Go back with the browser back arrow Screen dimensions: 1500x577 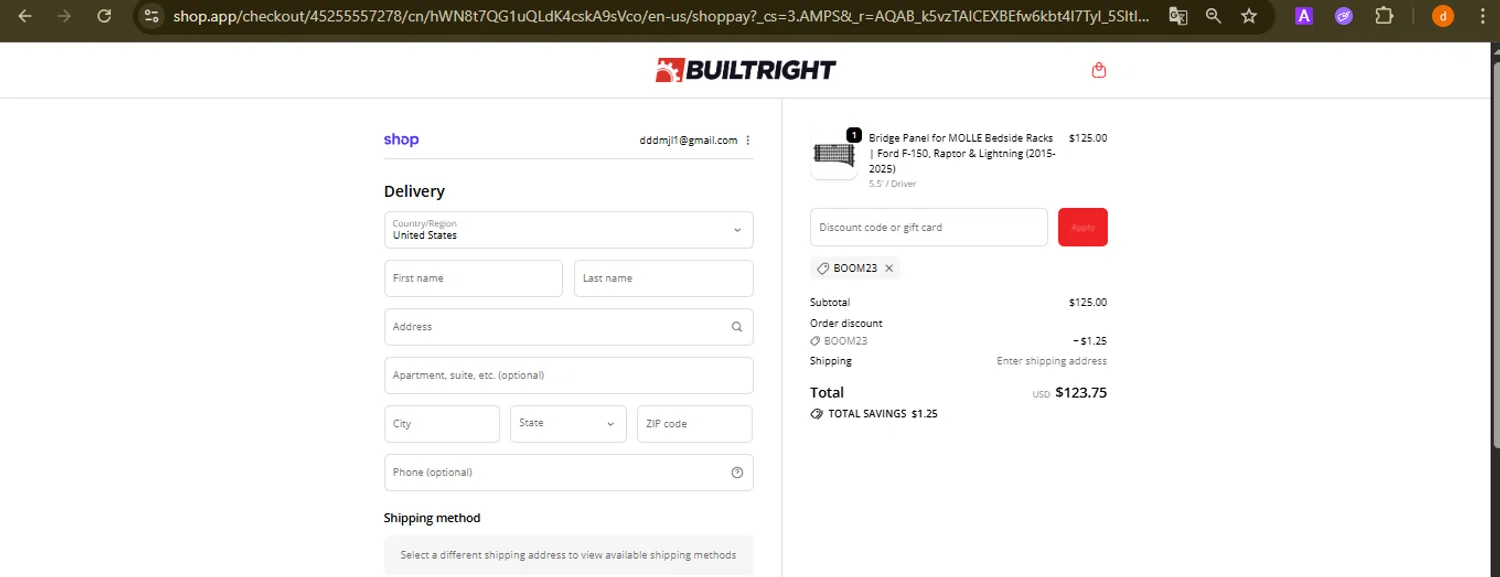(x=25, y=16)
